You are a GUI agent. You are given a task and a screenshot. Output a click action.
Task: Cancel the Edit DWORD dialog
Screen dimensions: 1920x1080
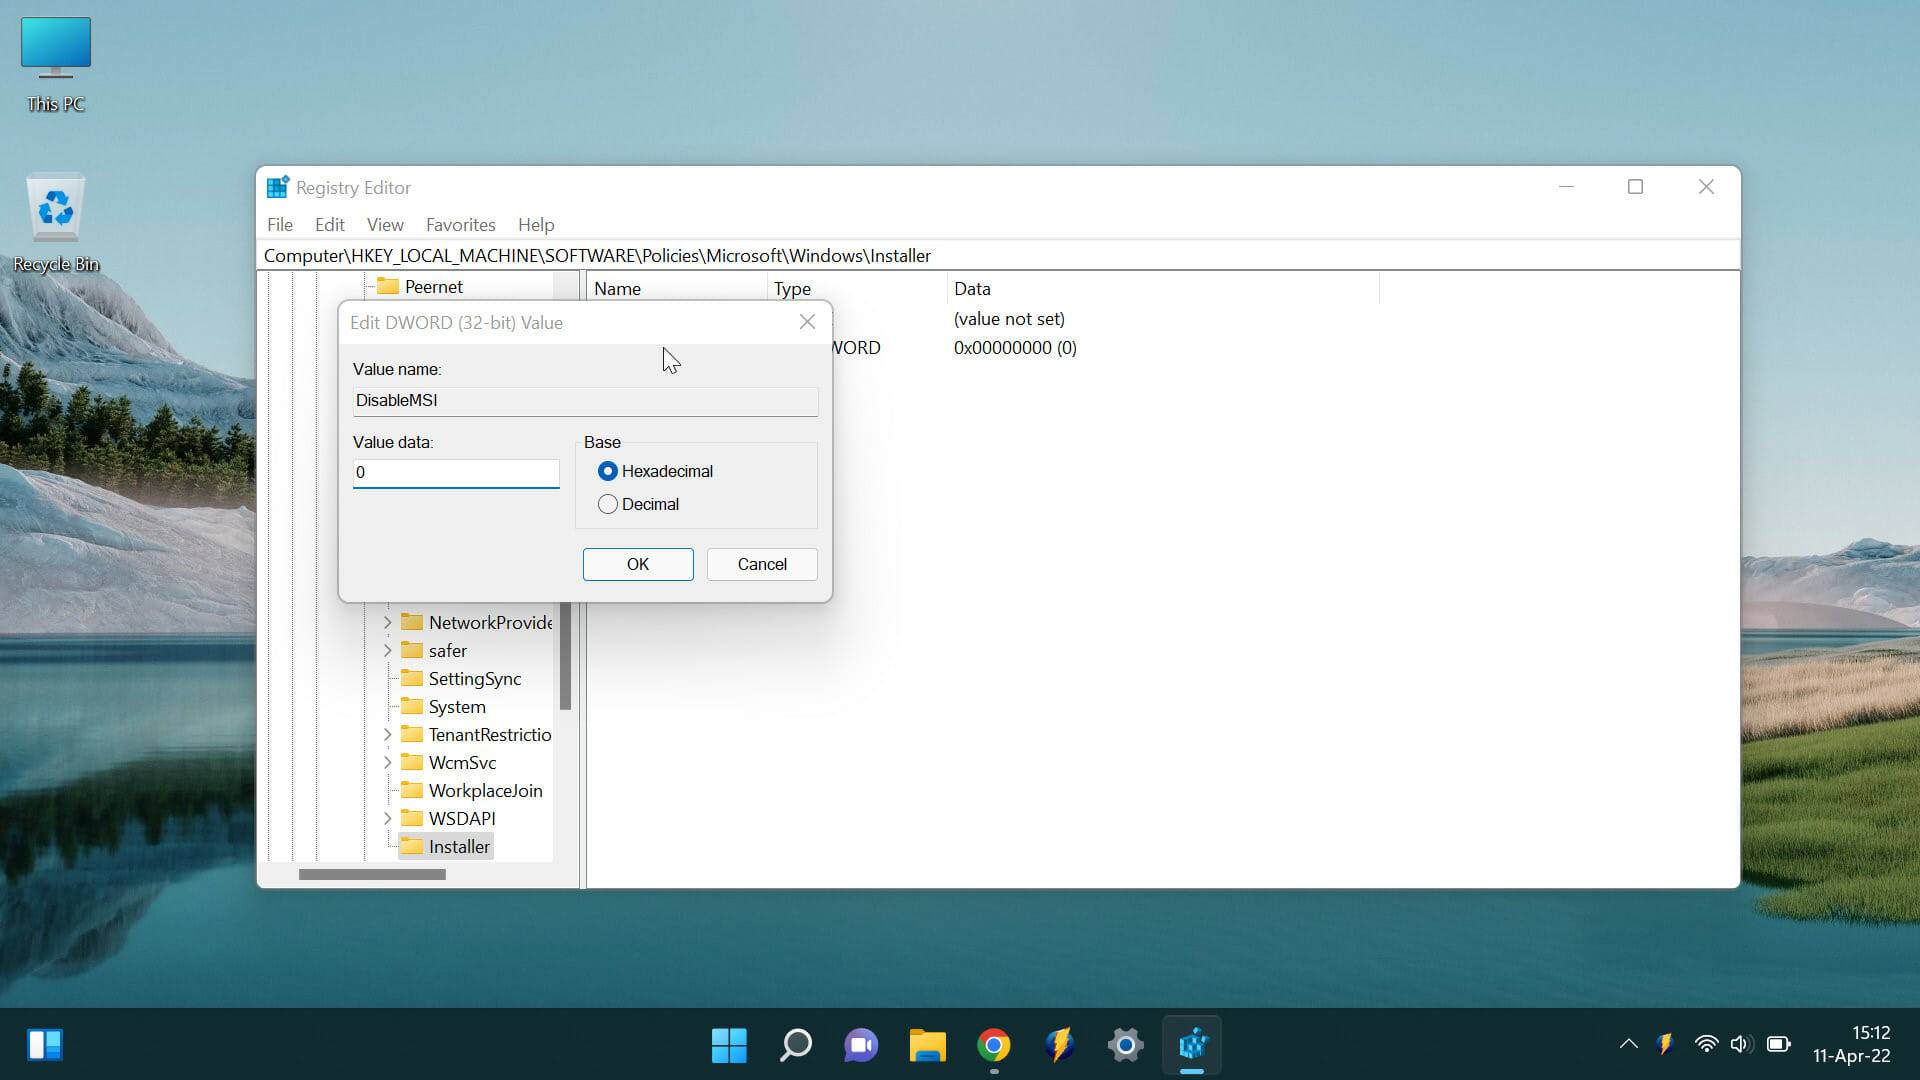coord(761,564)
